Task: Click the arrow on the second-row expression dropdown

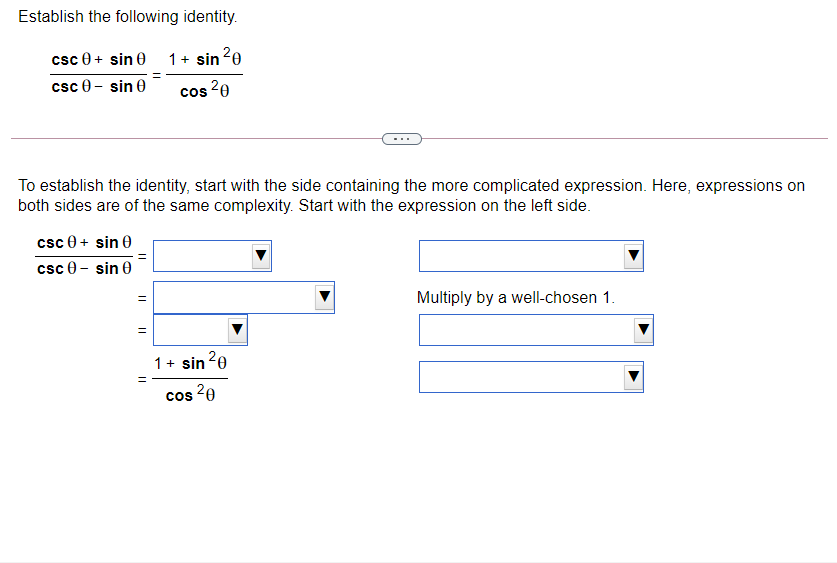Action: pyautogui.click(x=325, y=296)
